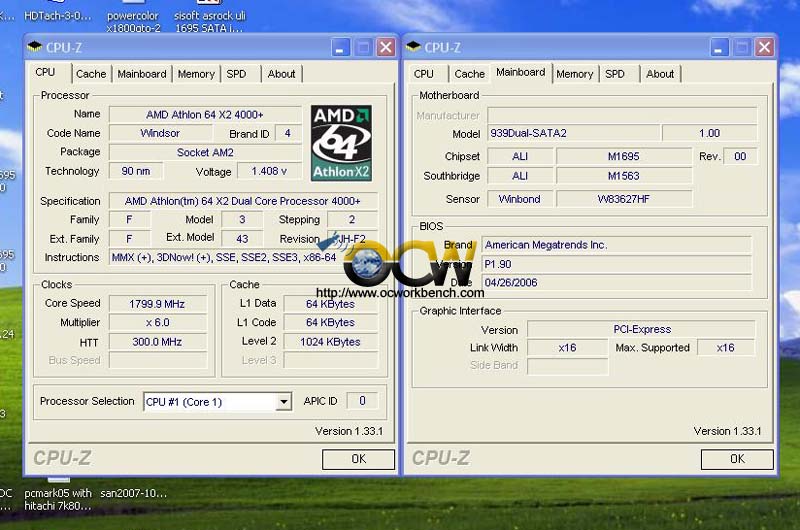
Task: Click the Brand ID value 4
Action: pyautogui.click(x=288, y=133)
